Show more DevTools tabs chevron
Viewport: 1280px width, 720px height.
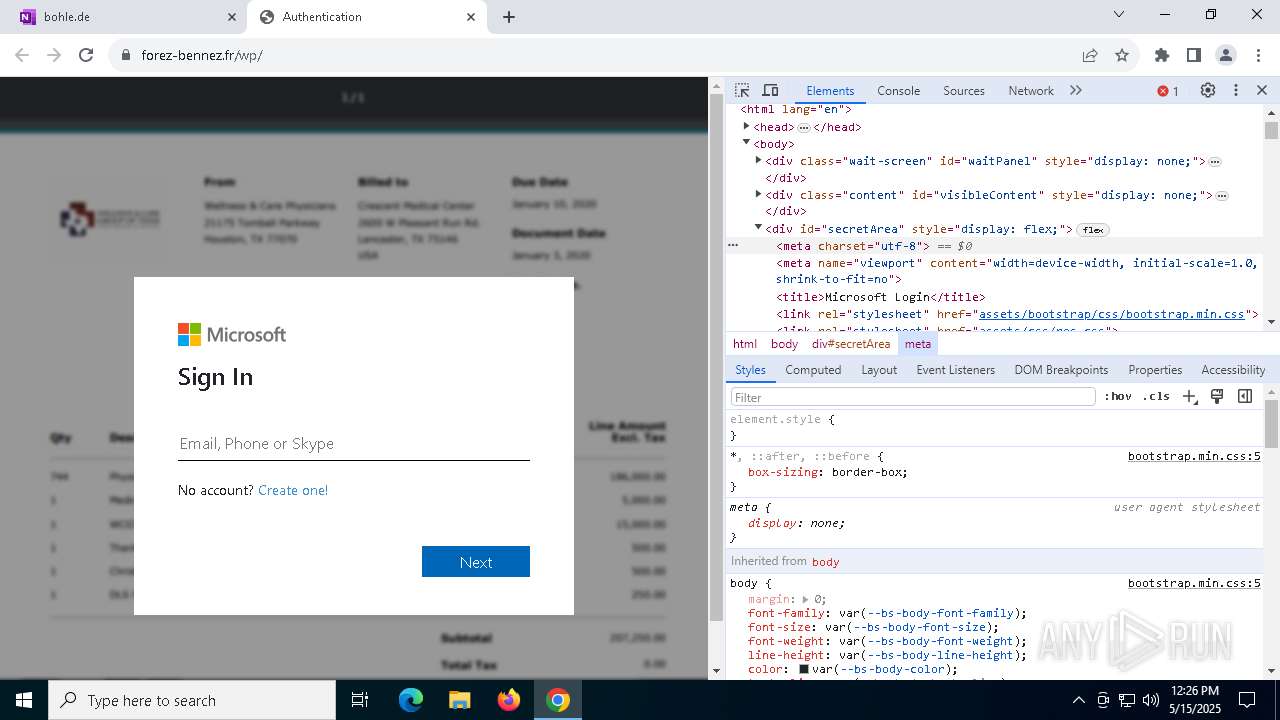[1076, 90]
